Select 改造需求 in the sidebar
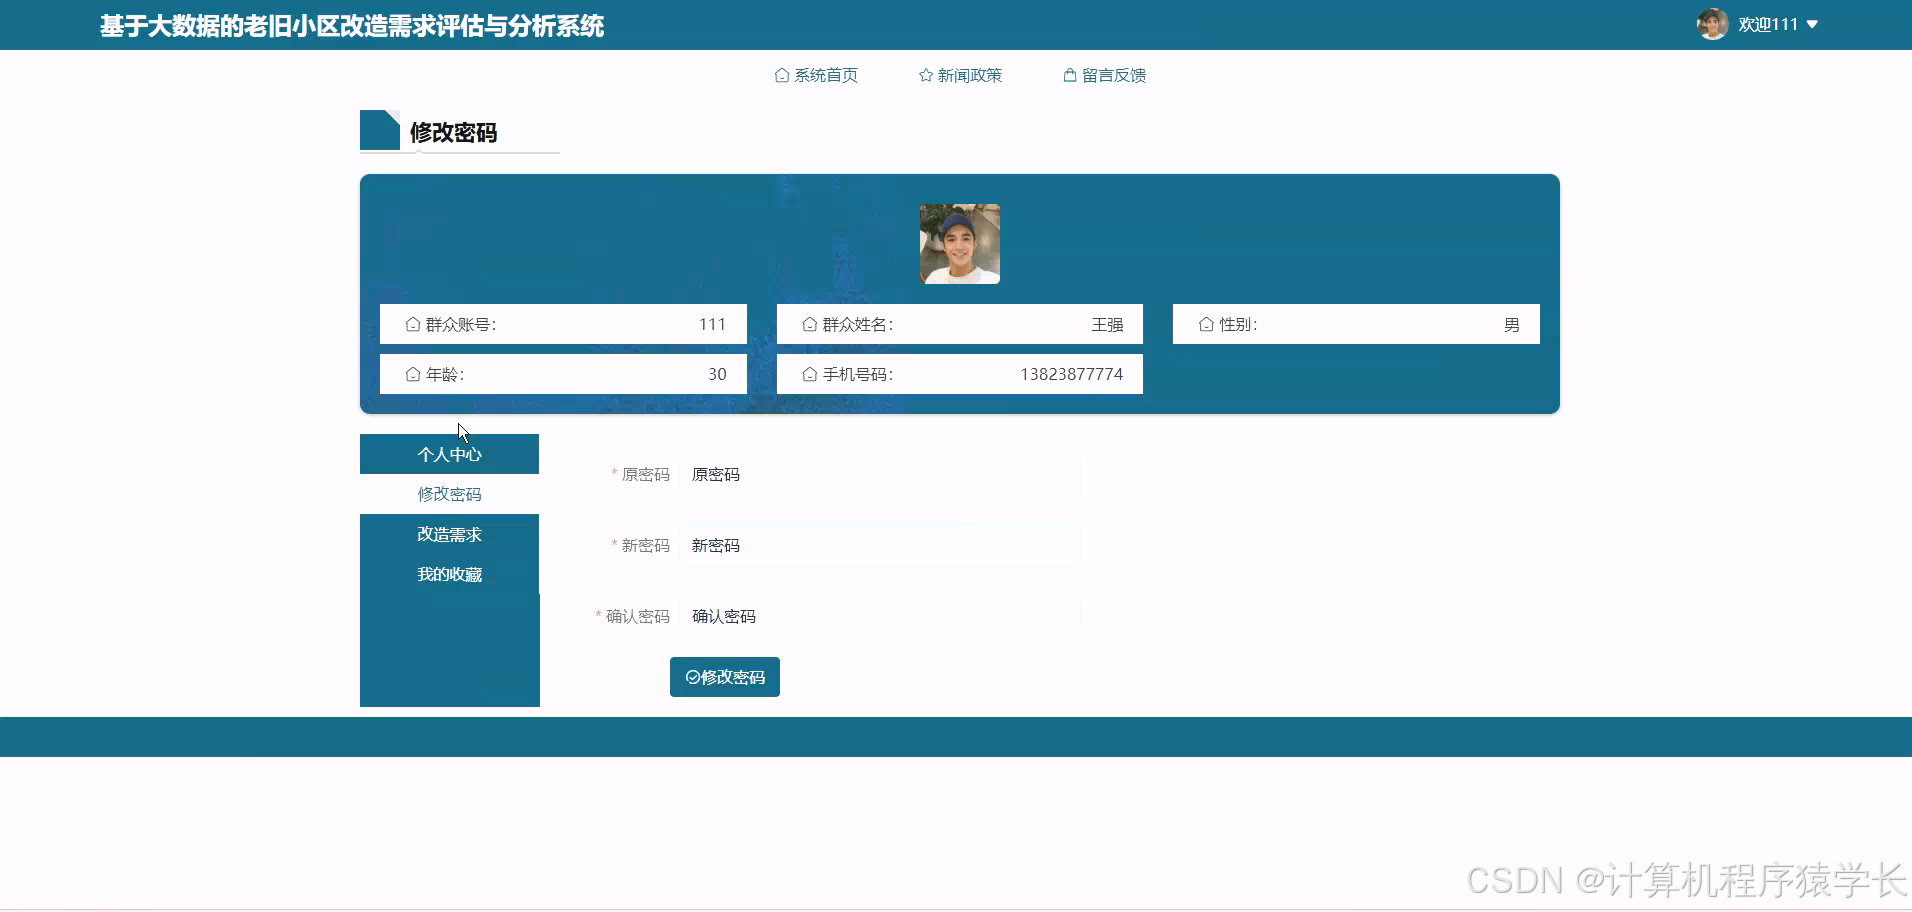The image size is (1912, 912). (449, 534)
